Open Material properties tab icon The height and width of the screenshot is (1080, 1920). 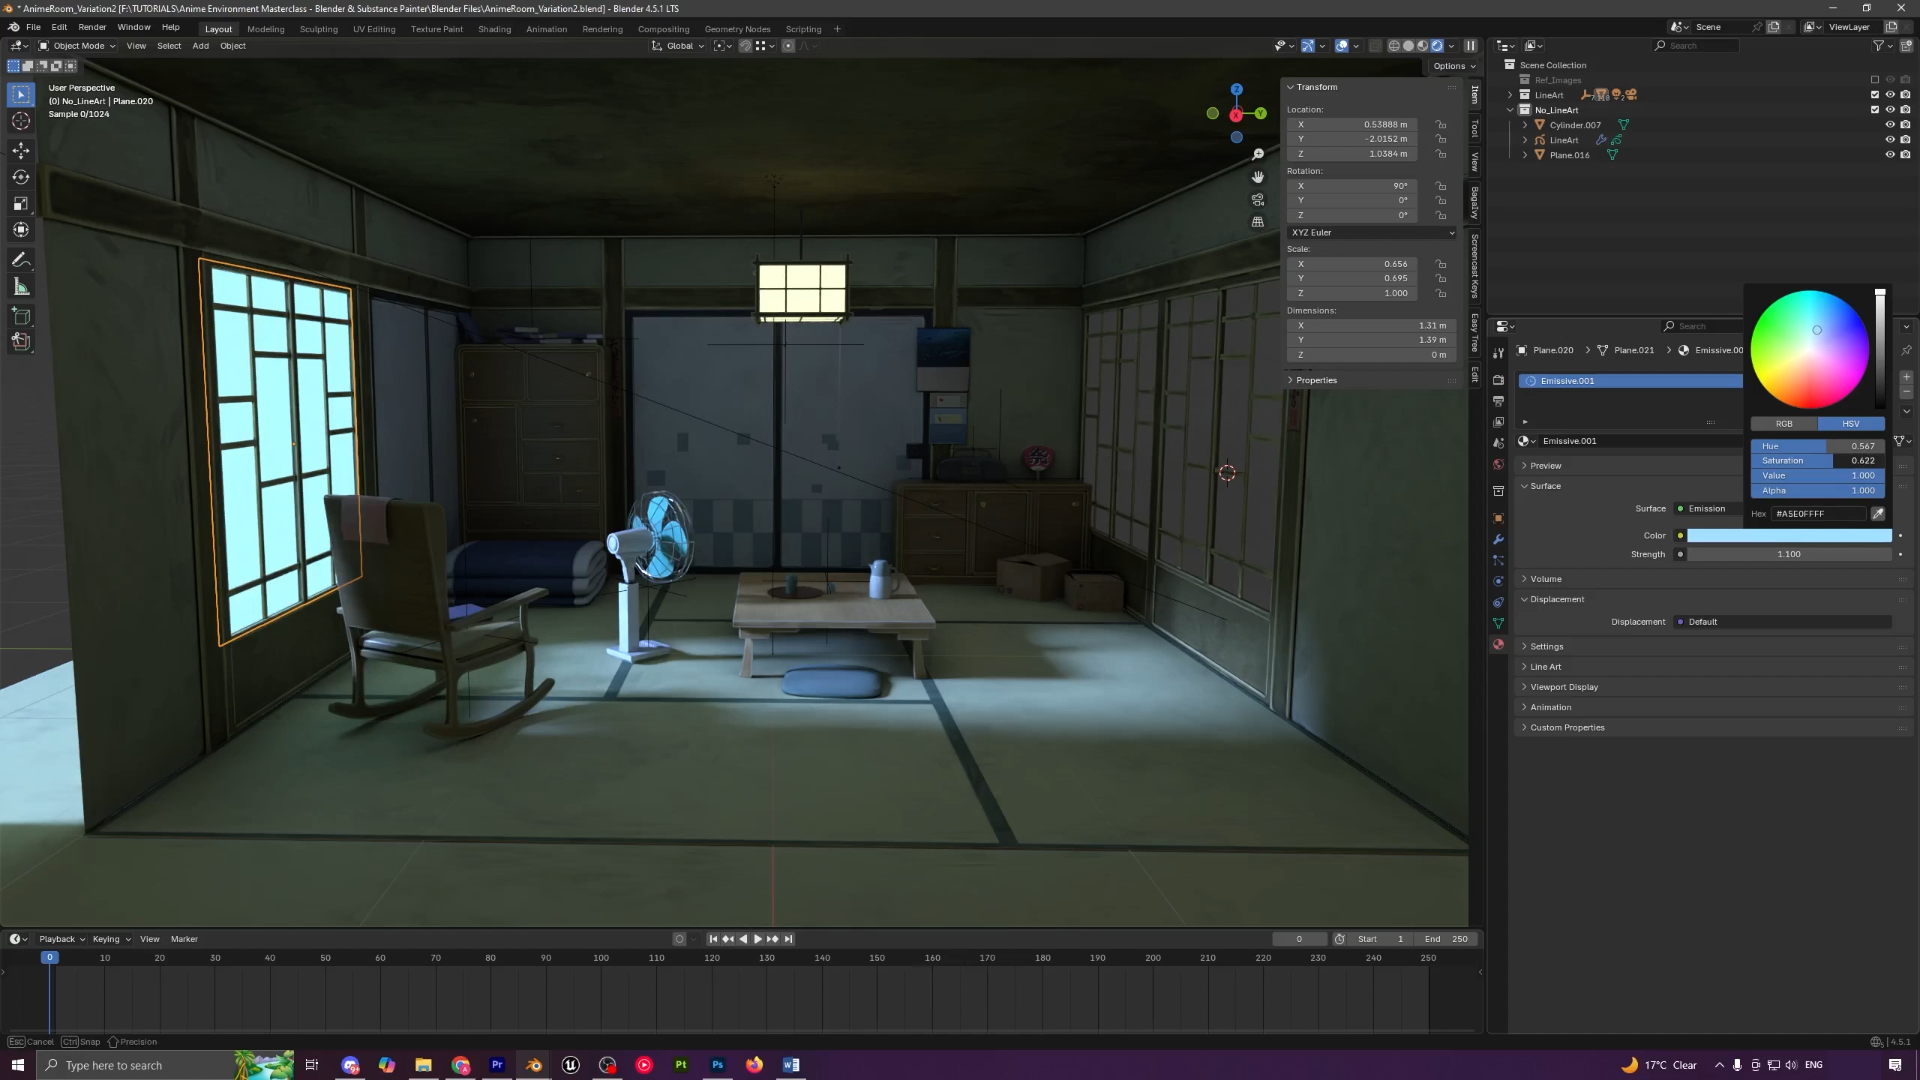(x=1498, y=645)
